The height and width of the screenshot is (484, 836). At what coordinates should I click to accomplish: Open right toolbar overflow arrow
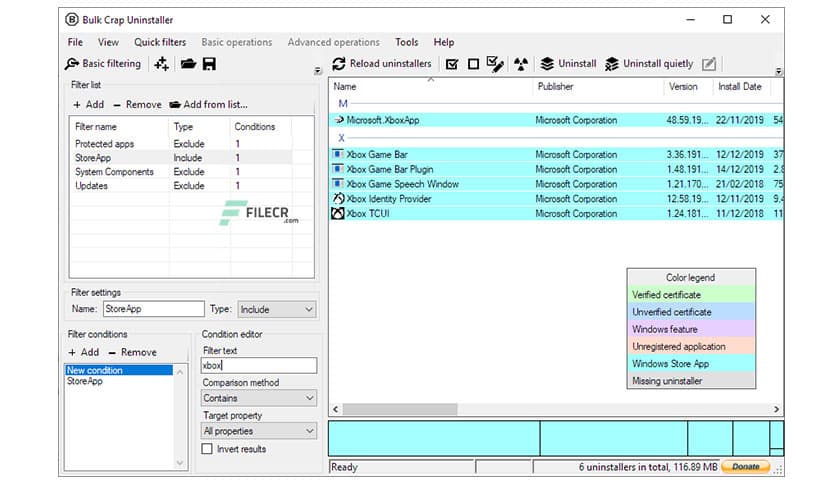[x=778, y=70]
